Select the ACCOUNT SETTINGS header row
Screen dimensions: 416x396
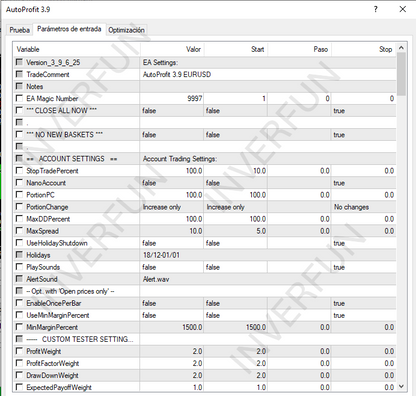pyautogui.click(x=205, y=159)
